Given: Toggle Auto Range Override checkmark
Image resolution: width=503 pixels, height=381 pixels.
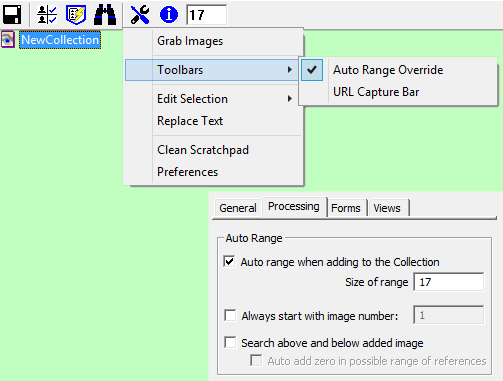Looking at the screenshot, I should coord(312,70).
